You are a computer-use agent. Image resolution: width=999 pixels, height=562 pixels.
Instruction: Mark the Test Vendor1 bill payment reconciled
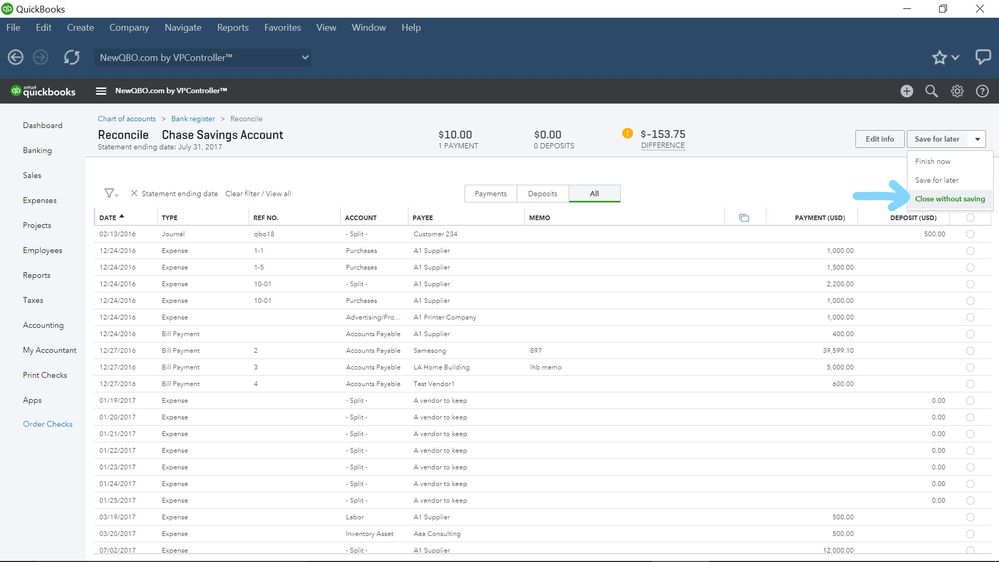[970, 384]
